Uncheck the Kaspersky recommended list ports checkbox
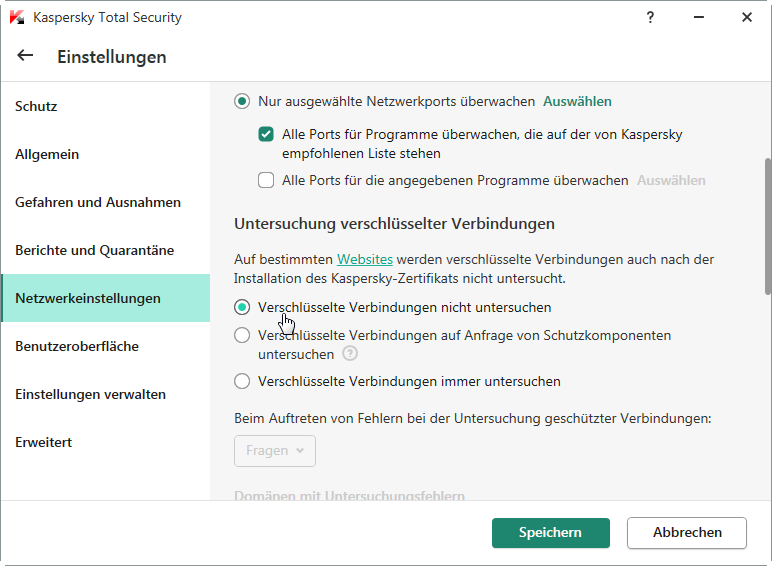The height and width of the screenshot is (566, 772). click(x=266, y=134)
